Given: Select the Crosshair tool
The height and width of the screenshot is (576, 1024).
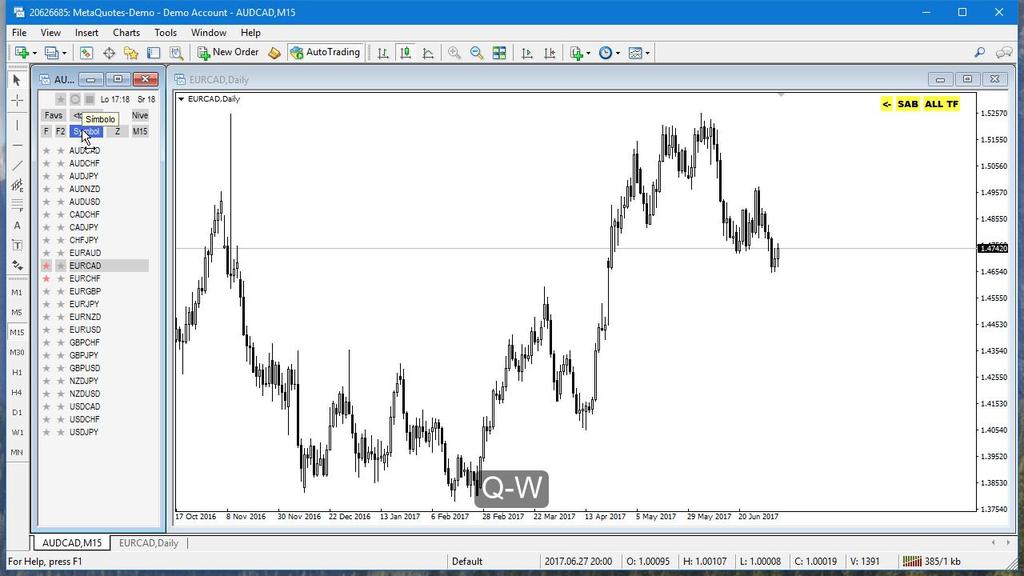Looking at the screenshot, I should [x=16, y=98].
